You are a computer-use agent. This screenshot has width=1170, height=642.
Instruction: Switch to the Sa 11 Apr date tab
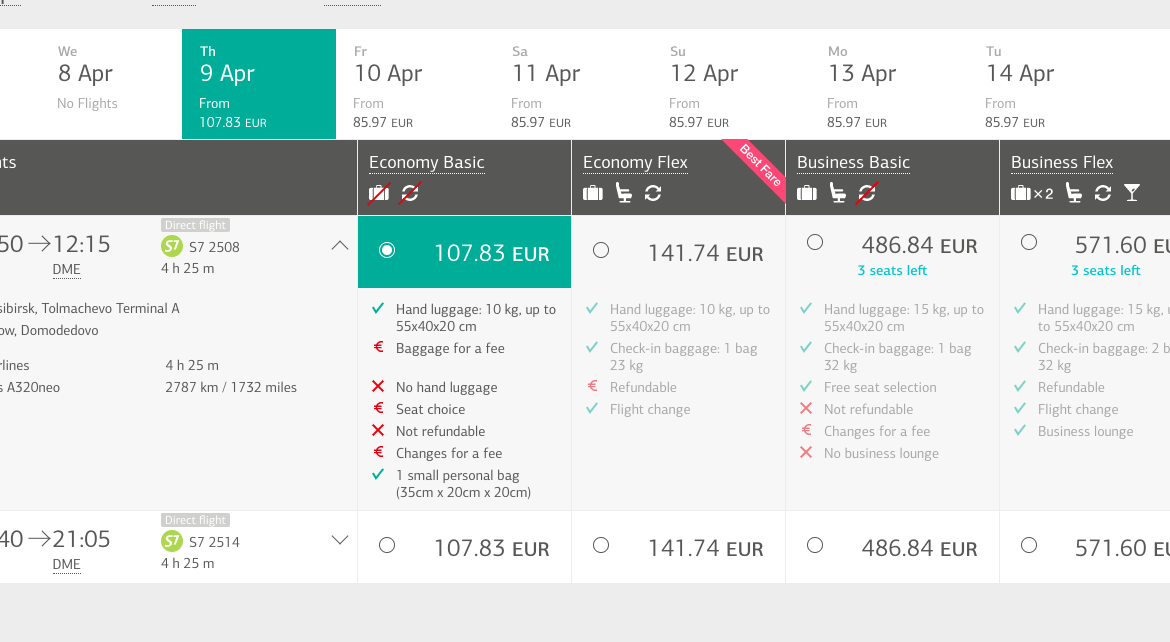[x=573, y=84]
